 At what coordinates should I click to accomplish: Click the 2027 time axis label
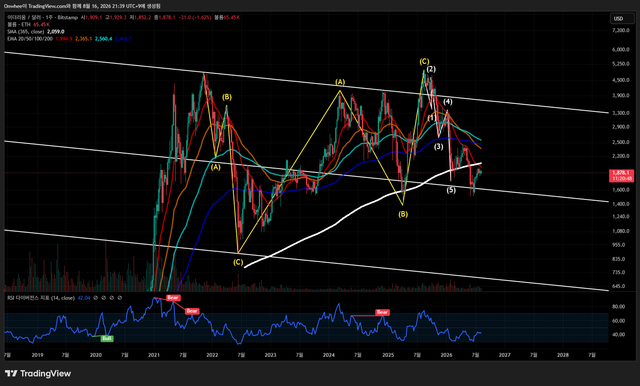(x=504, y=355)
